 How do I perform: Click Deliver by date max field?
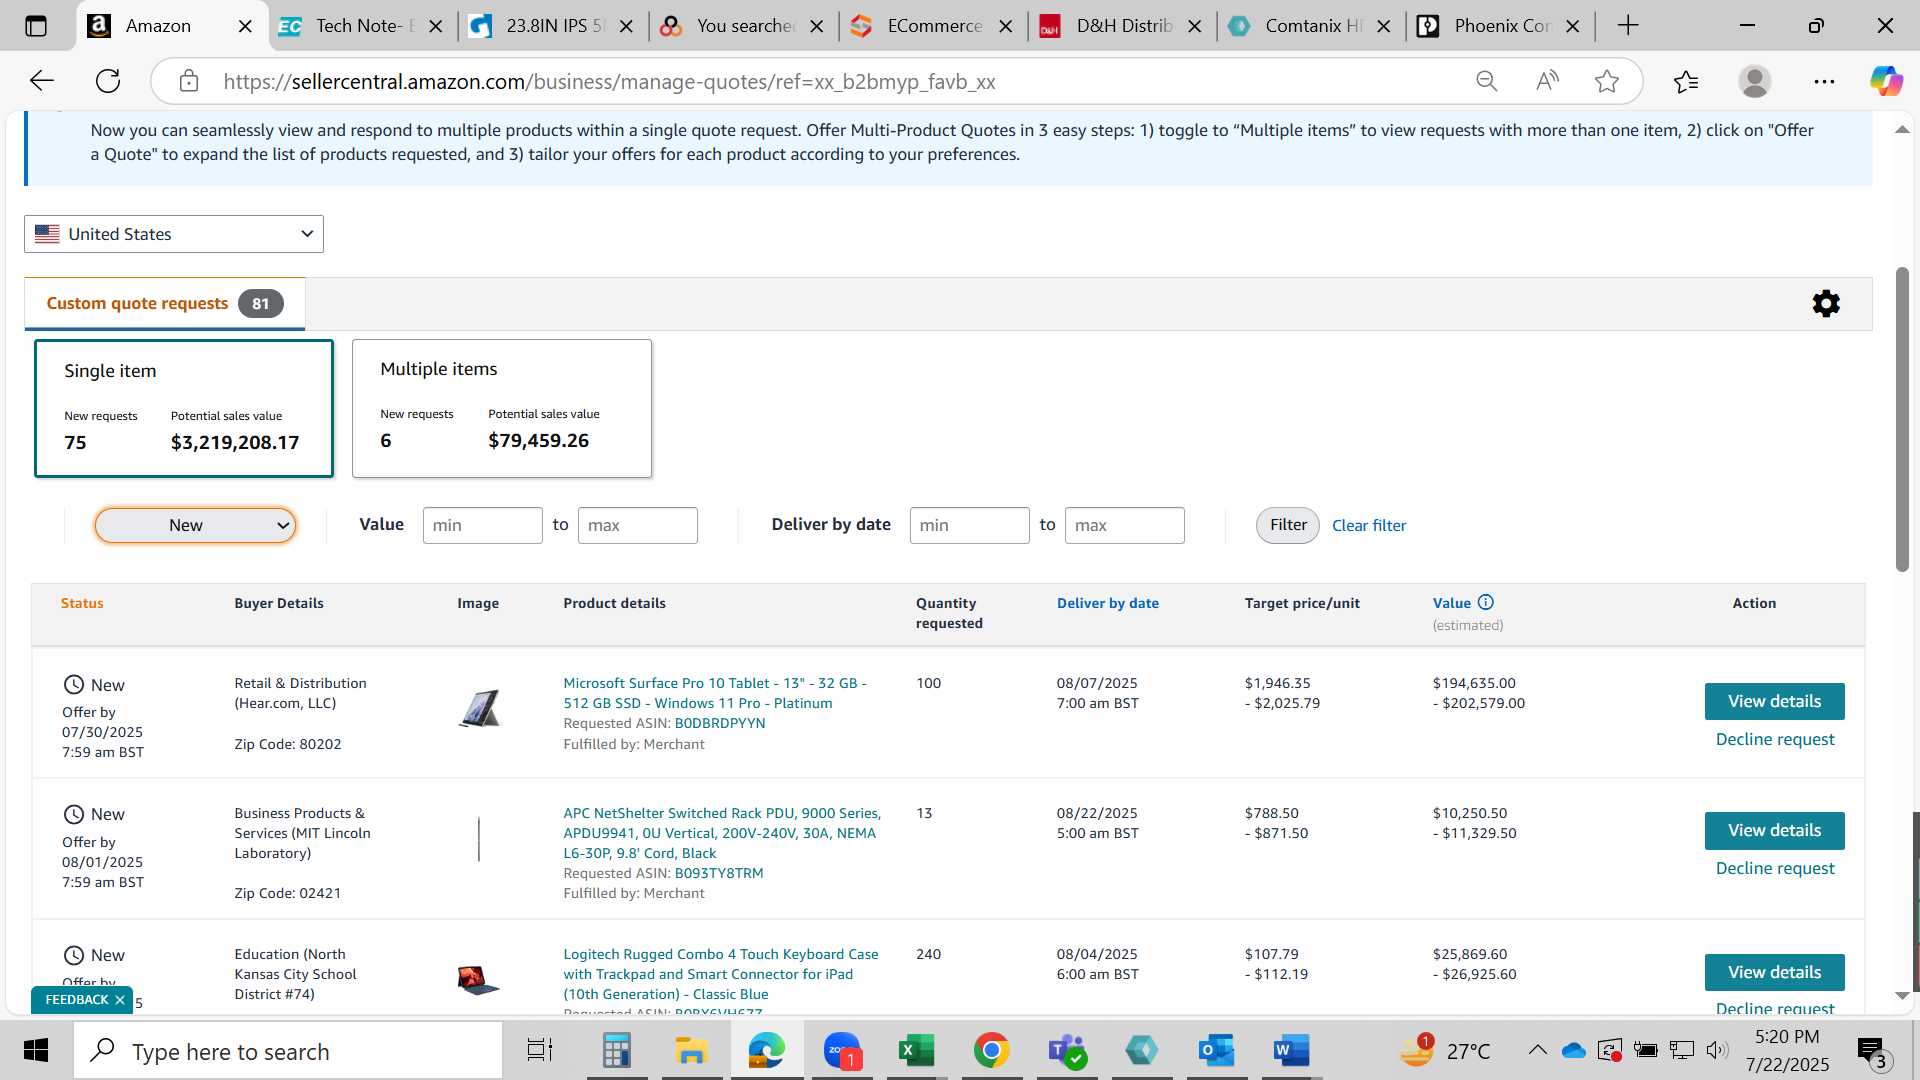(1125, 526)
